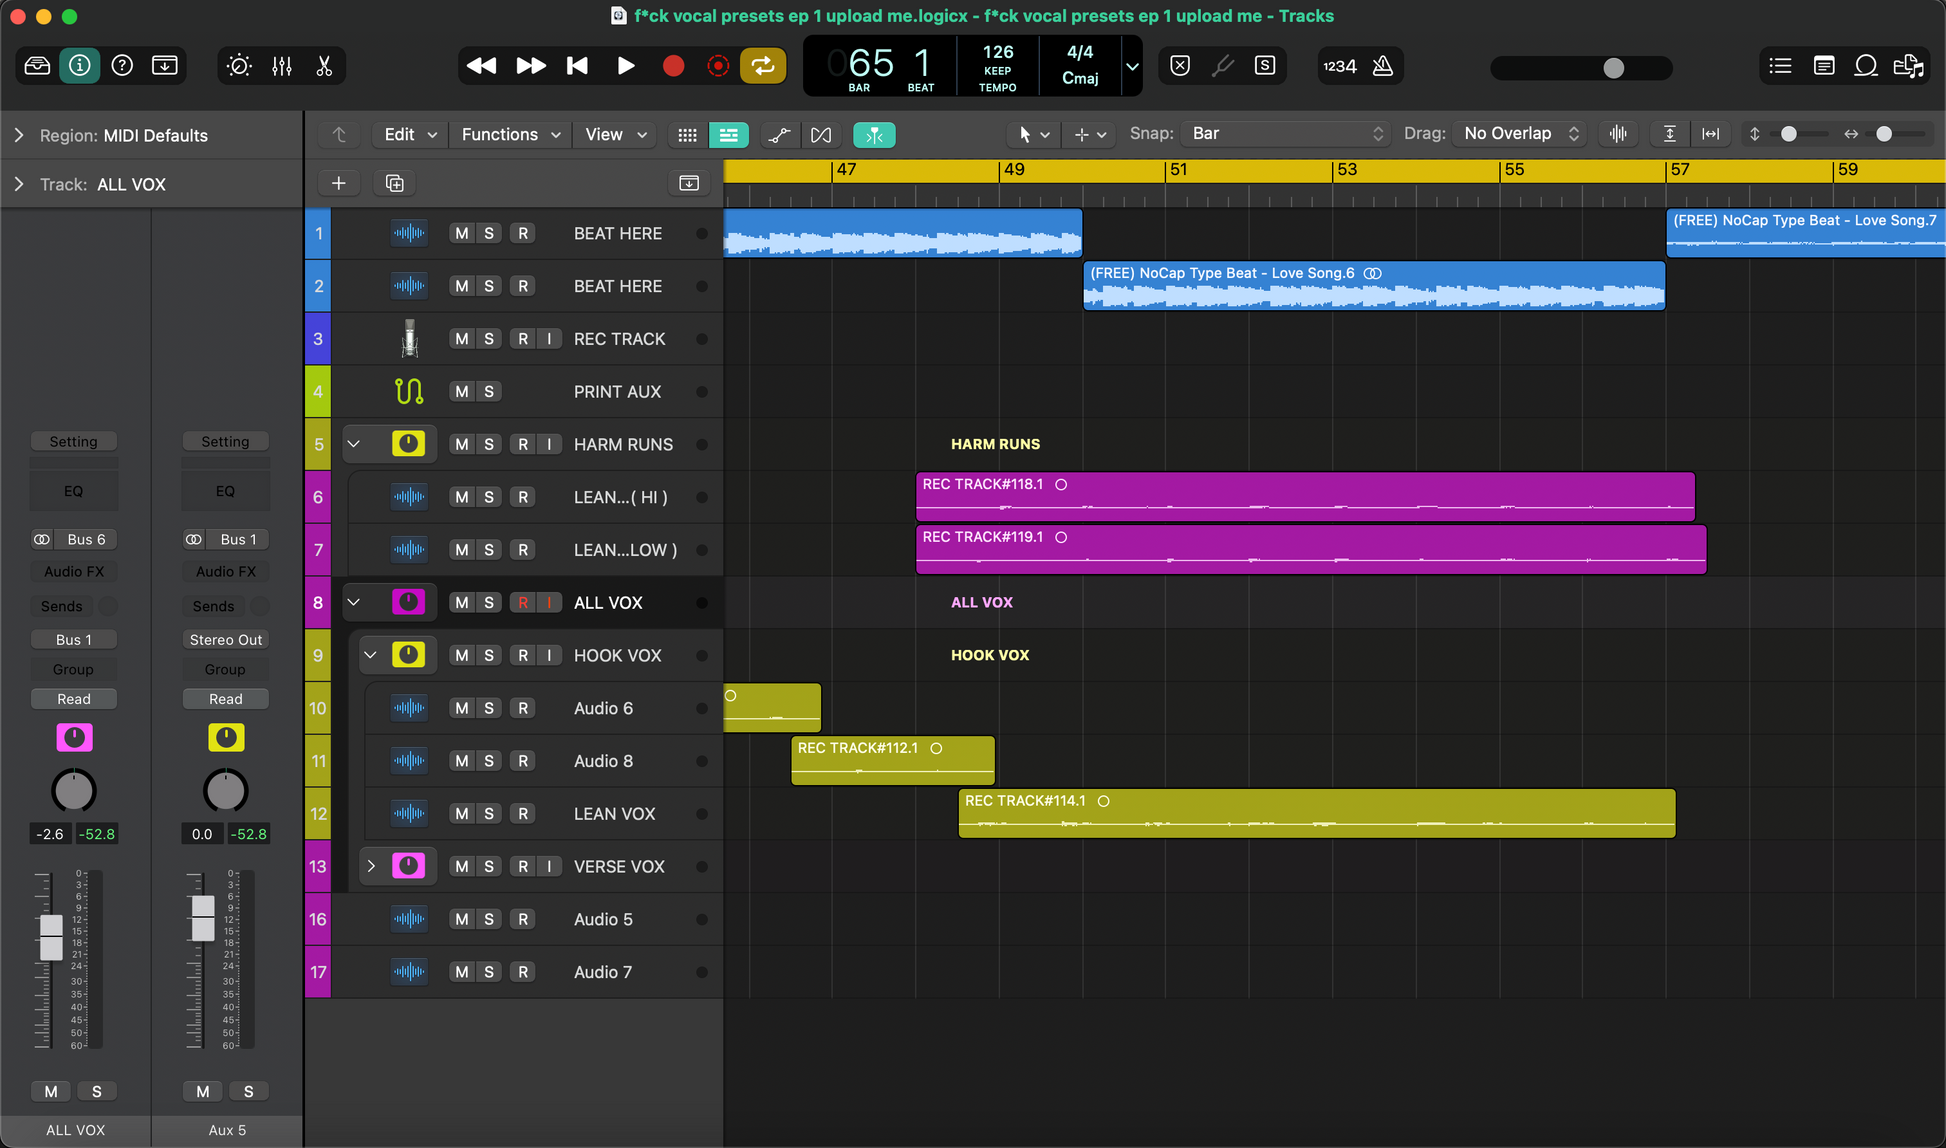The width and height of the screenshot is (1946, 1148).
Task: Click Stereo Out output slot
Action: click(x=226, y=640)
